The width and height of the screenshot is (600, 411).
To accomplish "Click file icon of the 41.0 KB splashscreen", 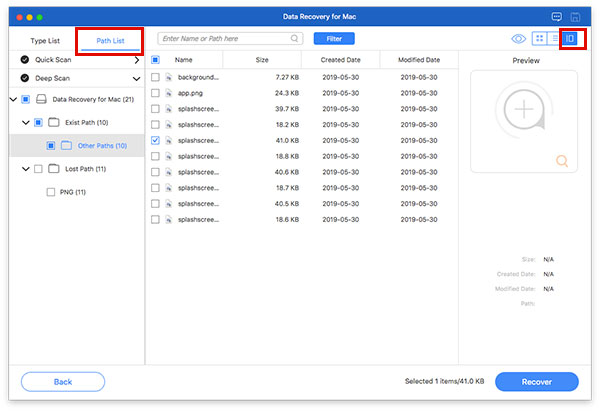I will click(x=168, y=140).
